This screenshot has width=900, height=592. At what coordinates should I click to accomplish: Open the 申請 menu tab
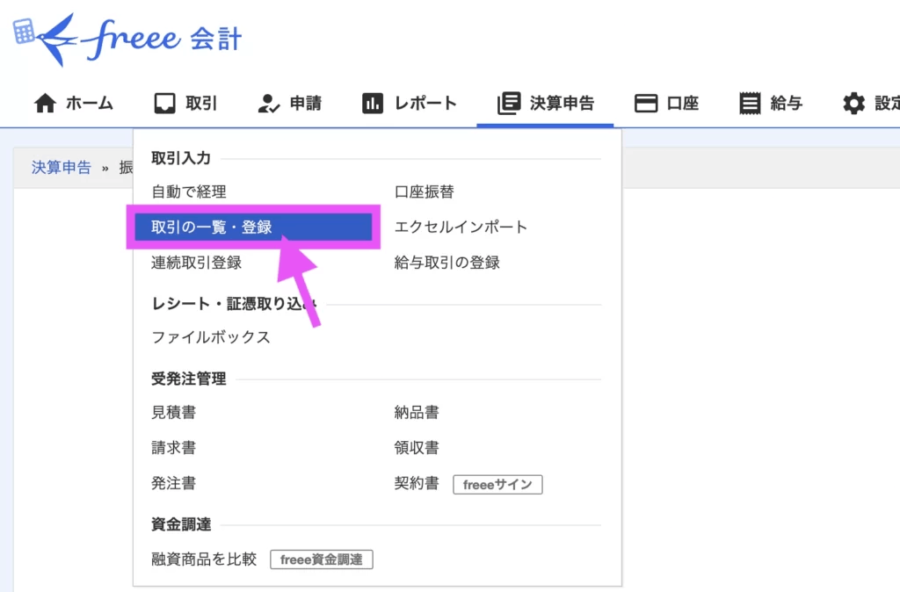(289, 103)
